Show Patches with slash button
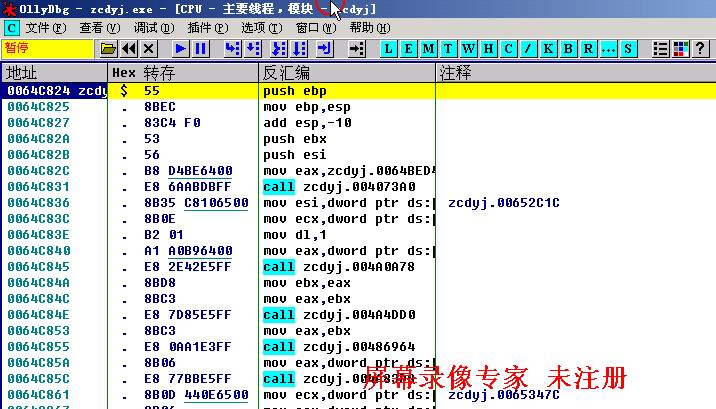This screenshot has width=716, height=409. [528, 48]
